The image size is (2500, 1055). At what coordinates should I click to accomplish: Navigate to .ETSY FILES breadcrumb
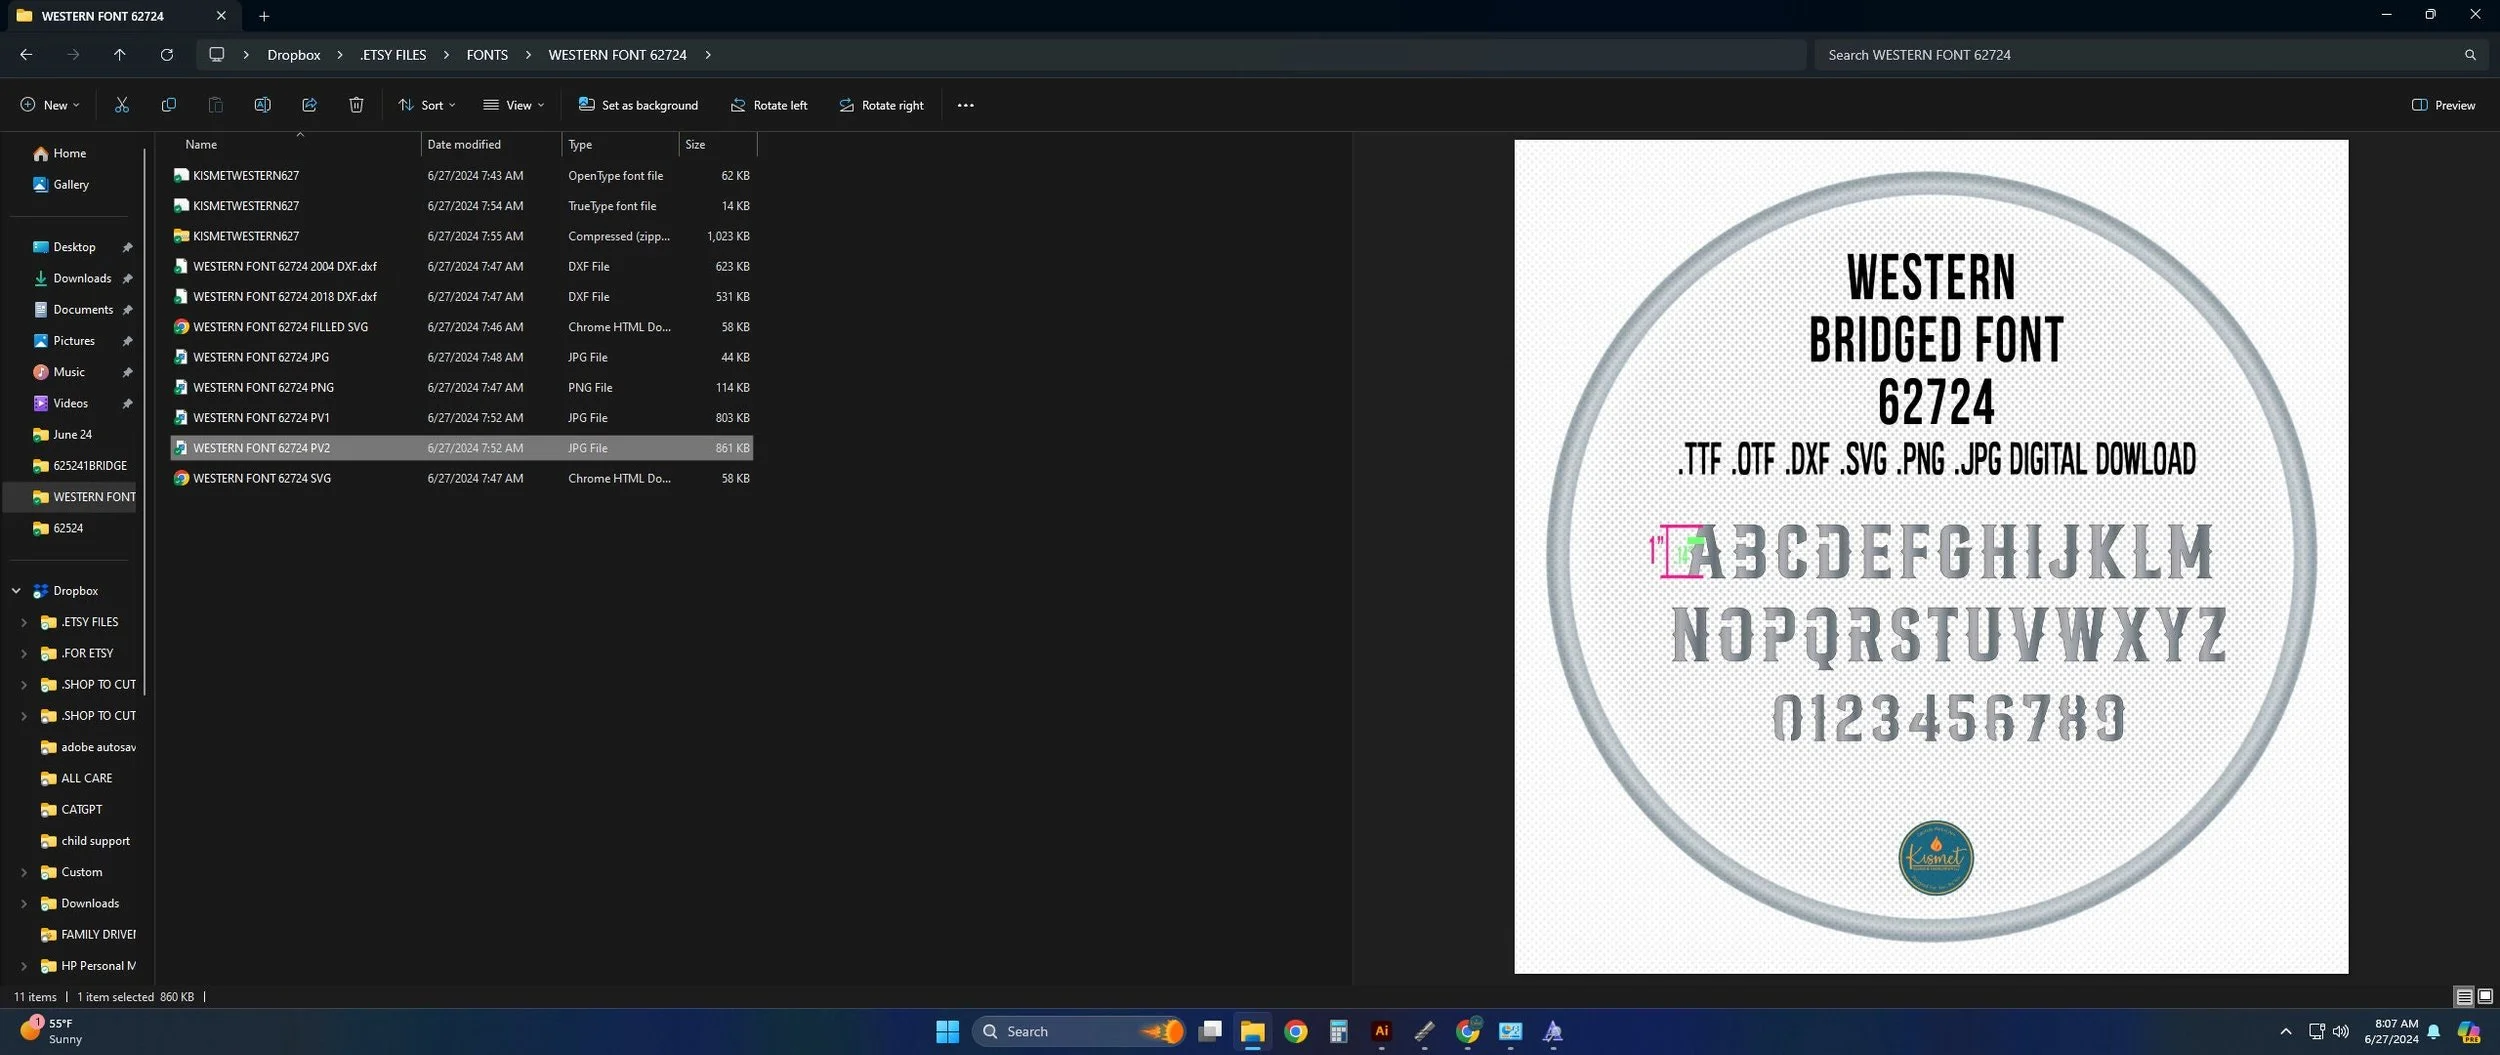(393, 55)
